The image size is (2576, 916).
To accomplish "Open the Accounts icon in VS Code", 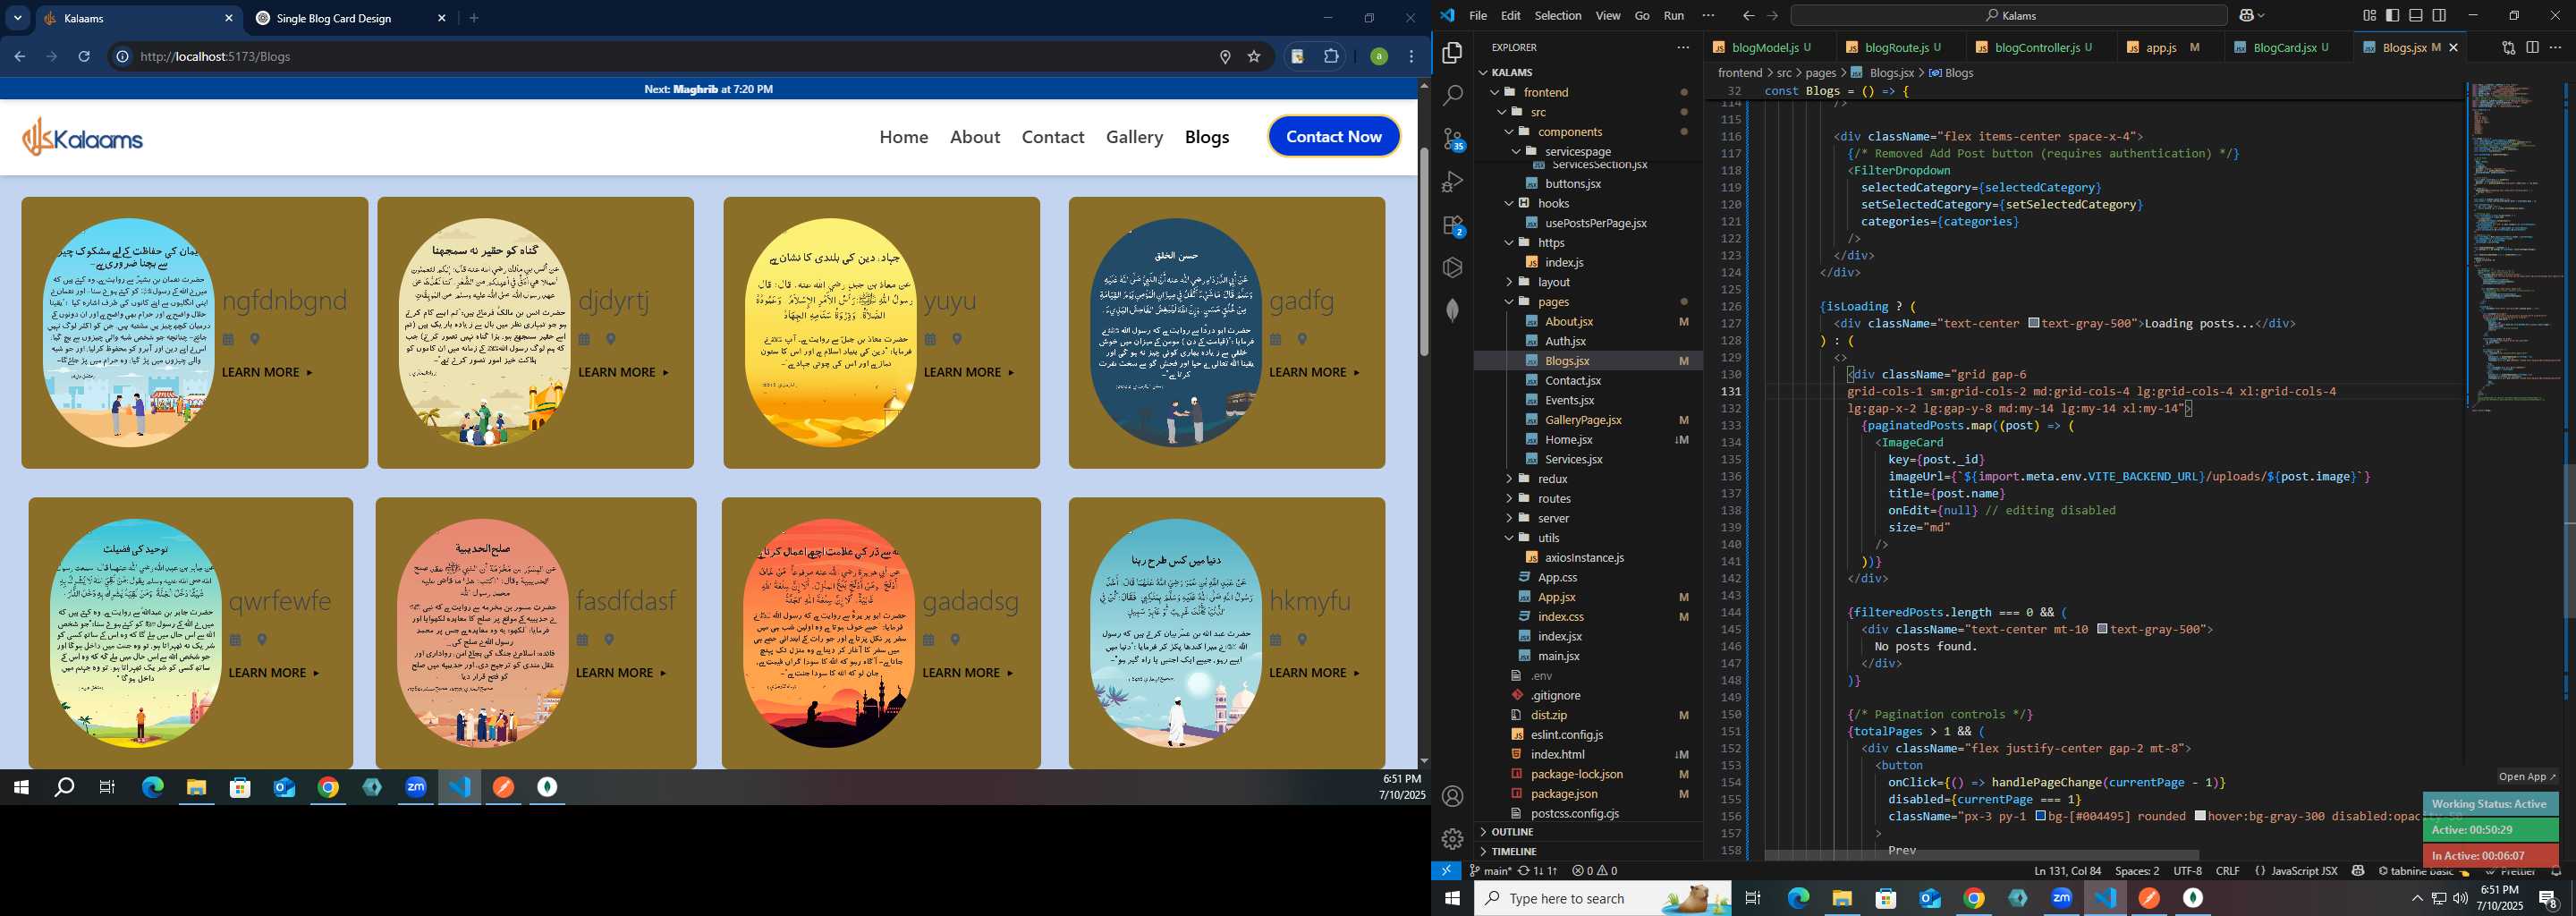I will (x=1453, y=796).
